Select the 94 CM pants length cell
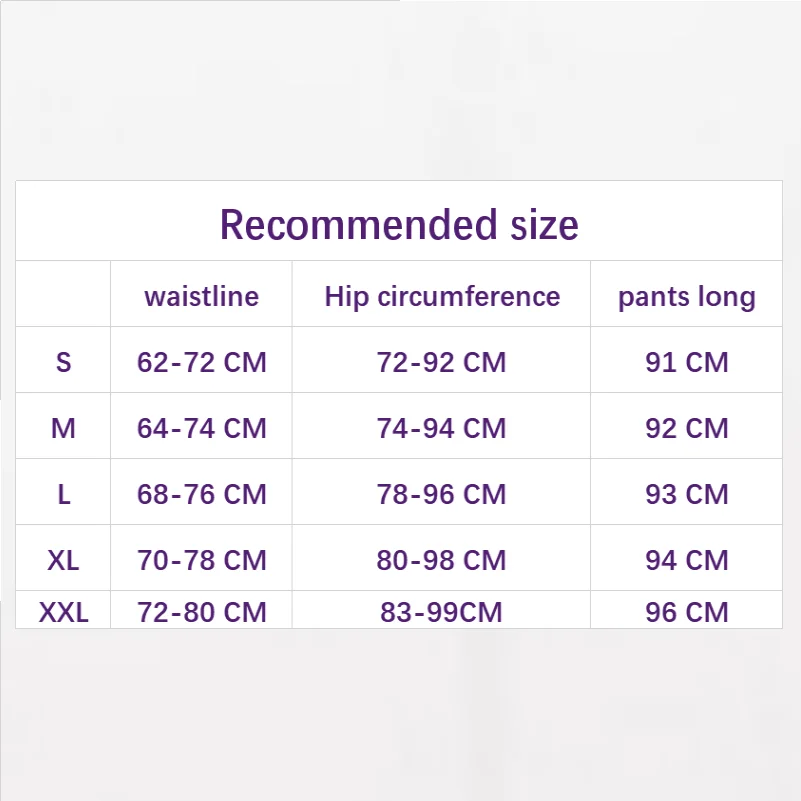The image size is (801, 801). pyautogui.click(x=687, y=560)
